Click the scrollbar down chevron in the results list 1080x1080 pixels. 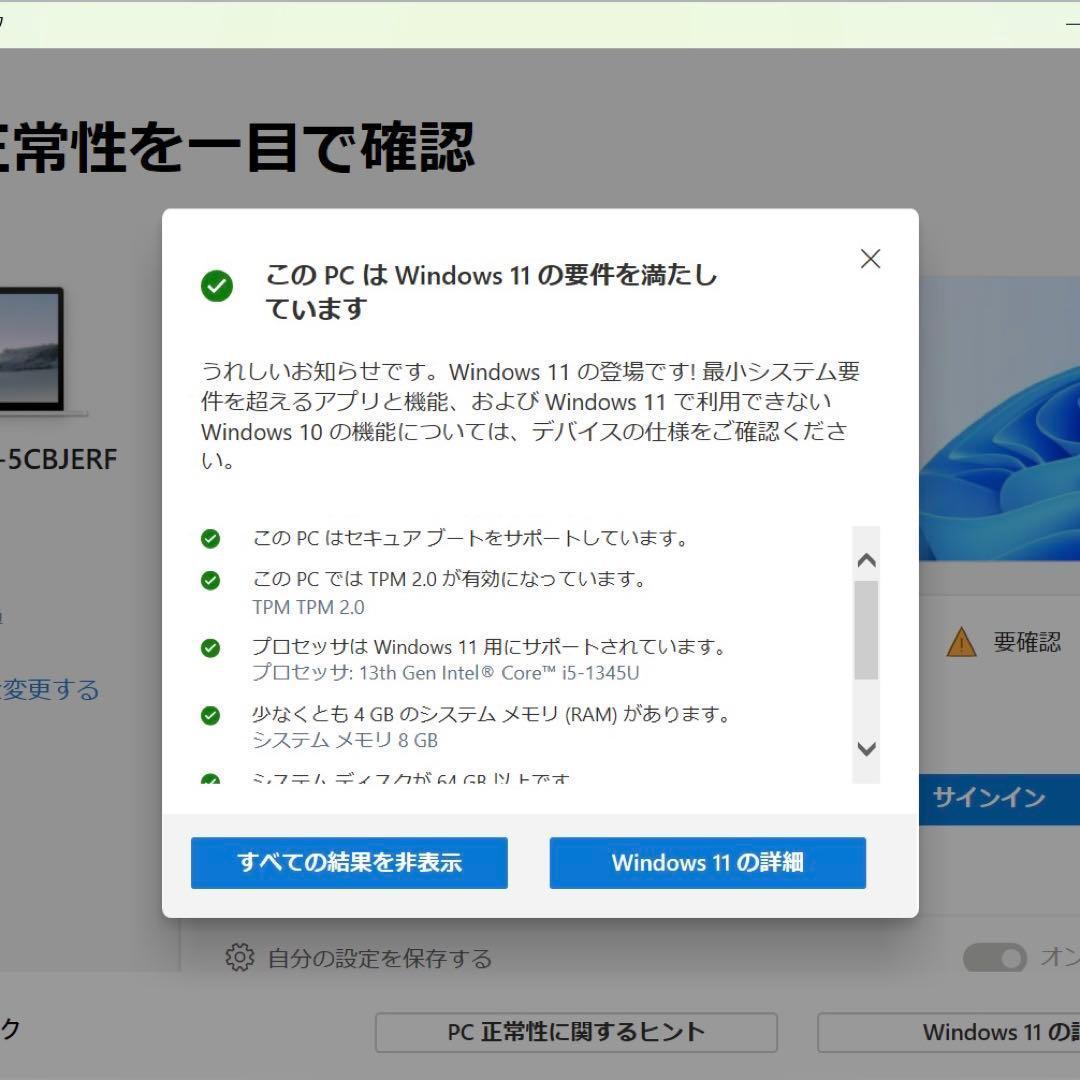click(865, 749)
